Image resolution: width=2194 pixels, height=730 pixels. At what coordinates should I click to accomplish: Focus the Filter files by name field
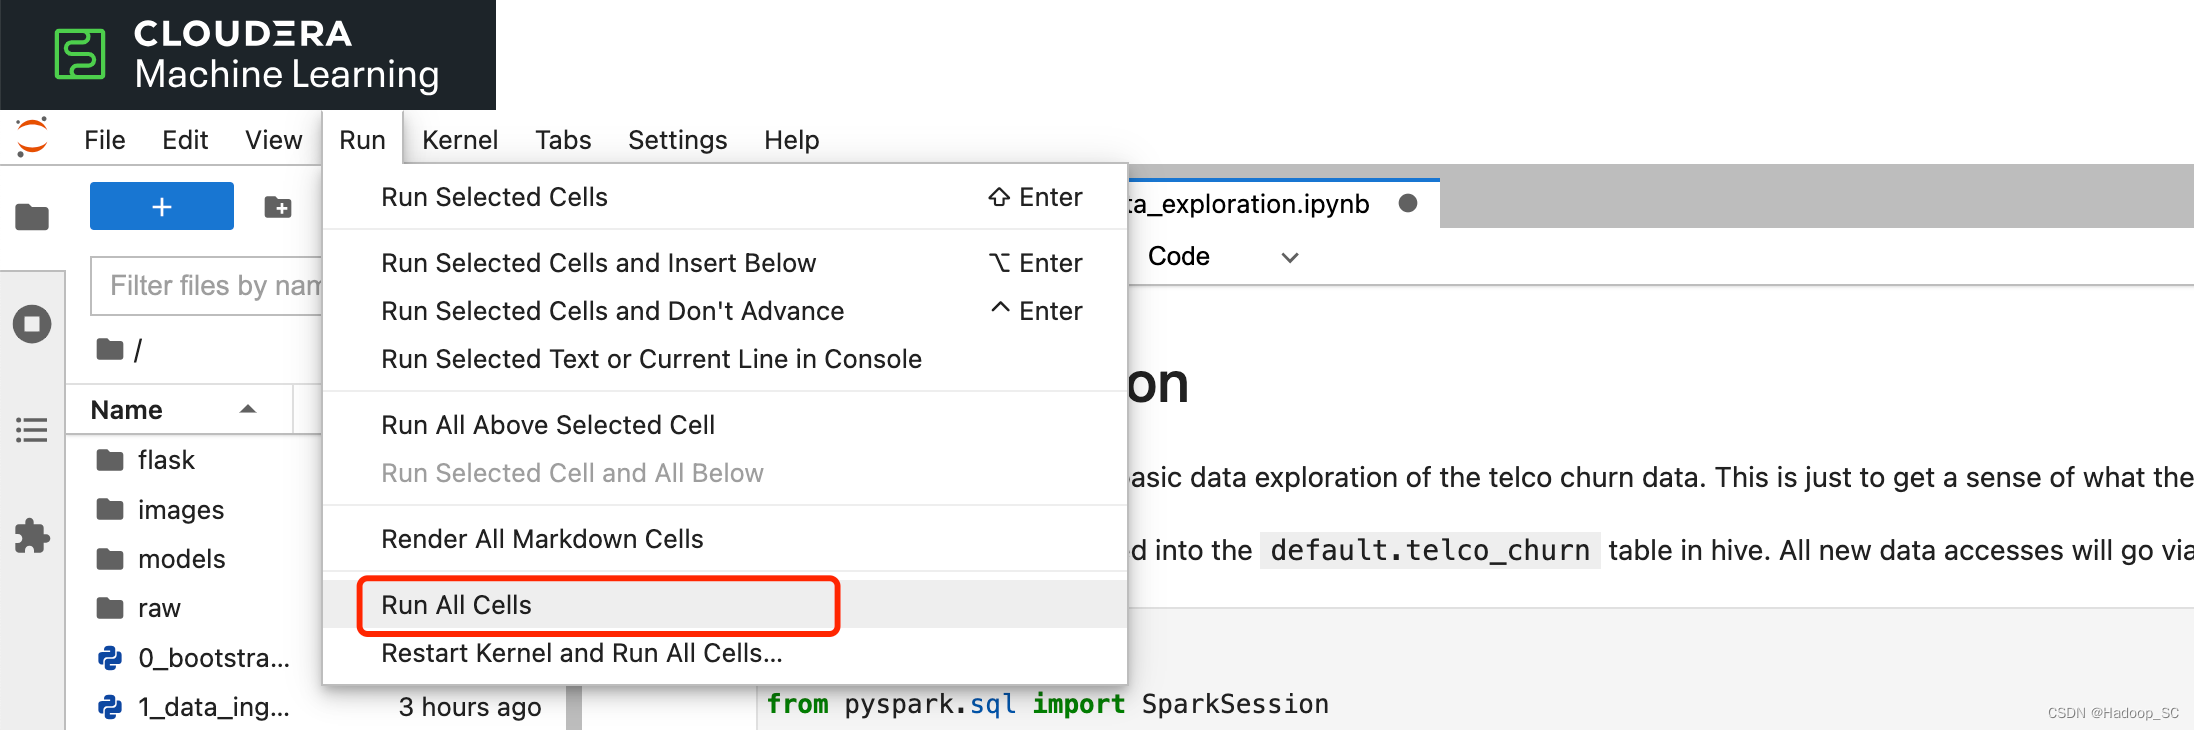click(207, 286)
